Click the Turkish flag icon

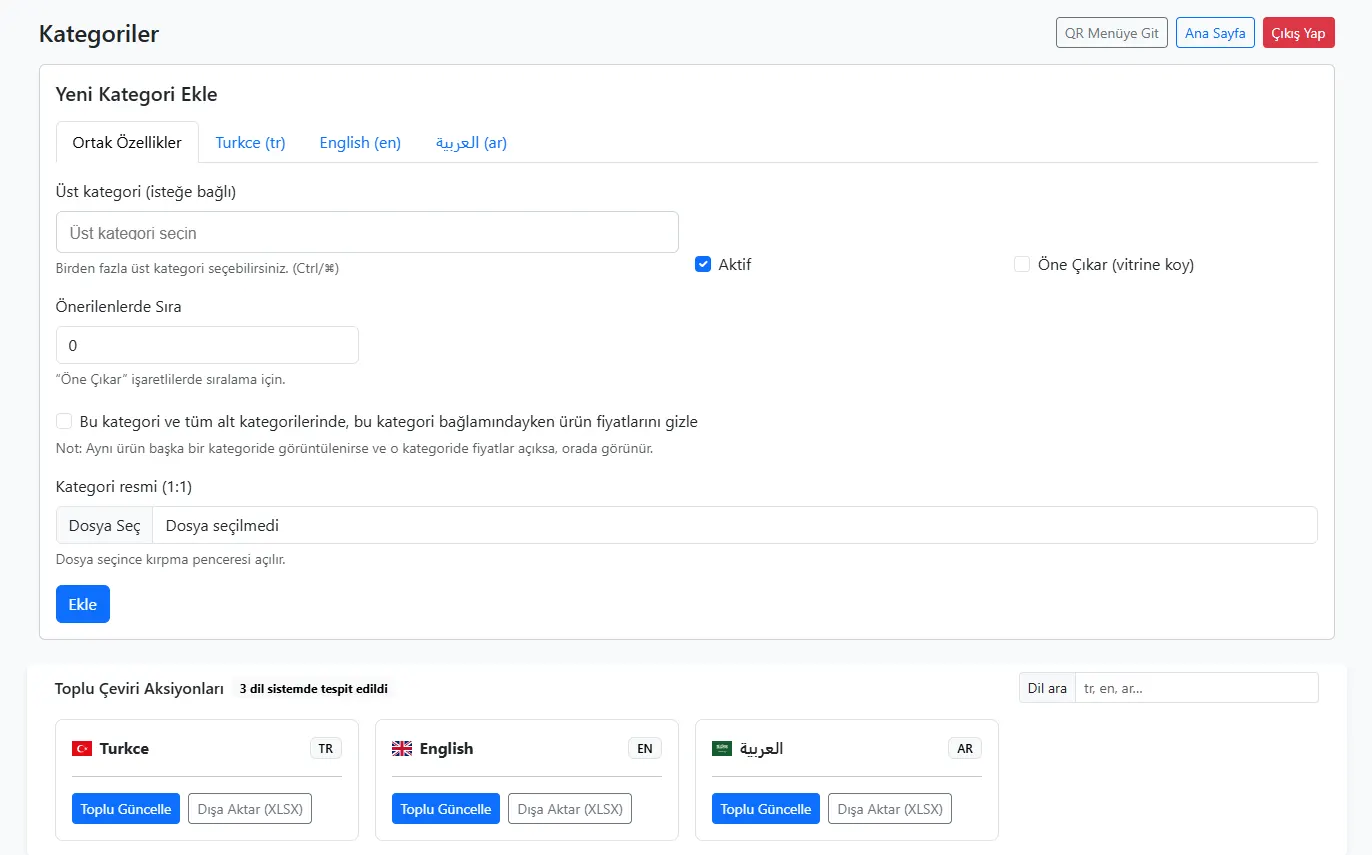82,748
